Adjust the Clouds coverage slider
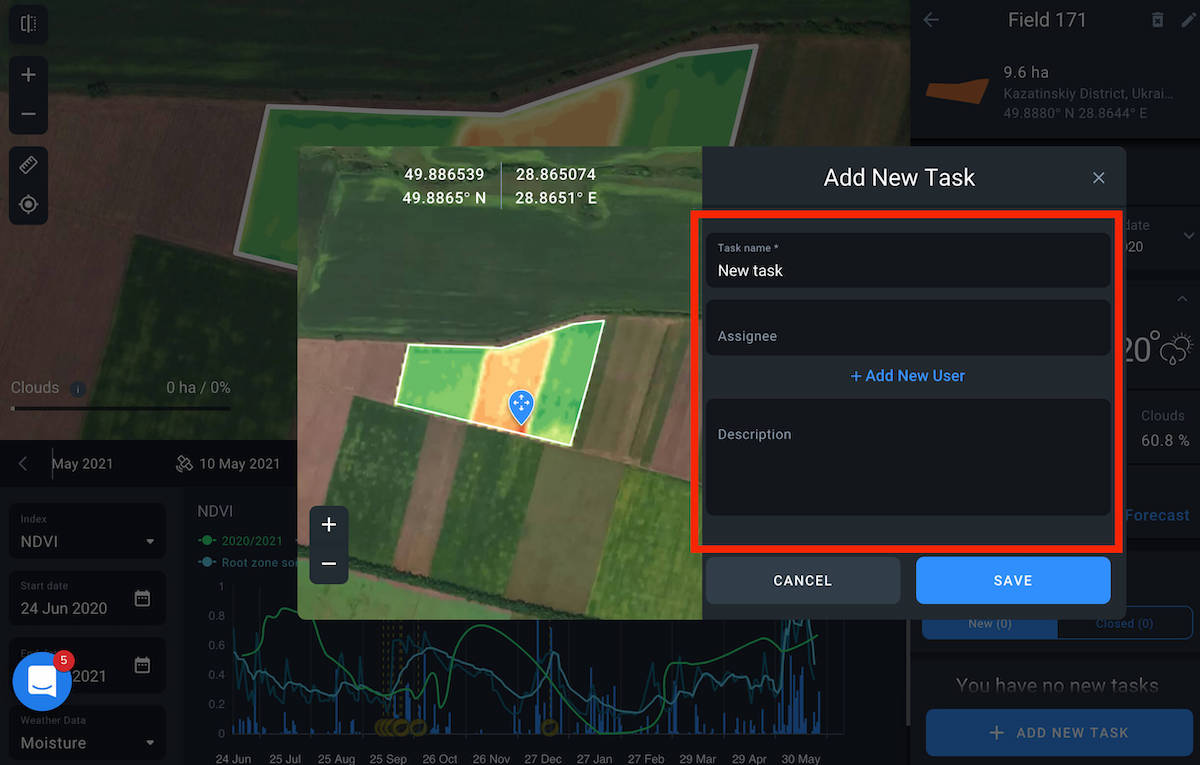This screenshot has width=1200, height=765. [120, 408]
